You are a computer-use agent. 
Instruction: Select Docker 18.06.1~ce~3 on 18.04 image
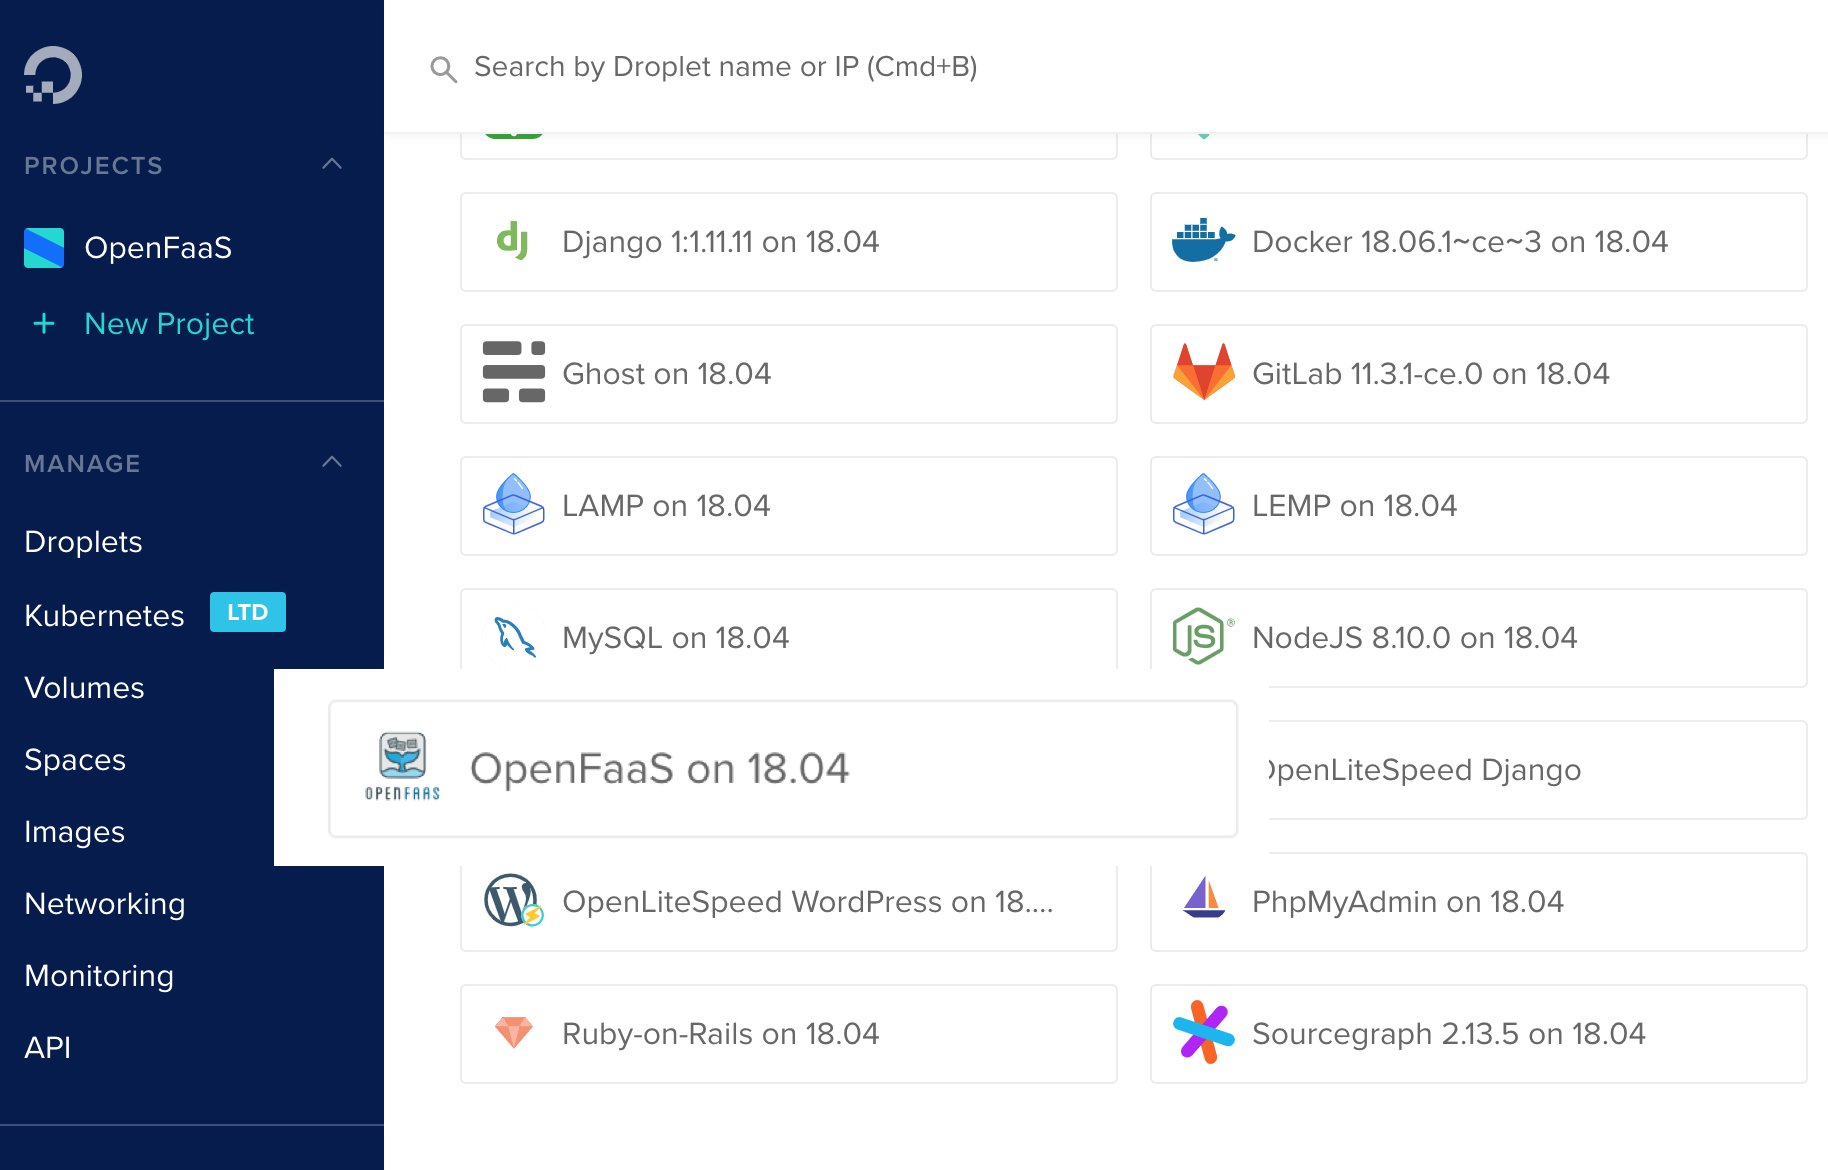[x=1479, y=242]
